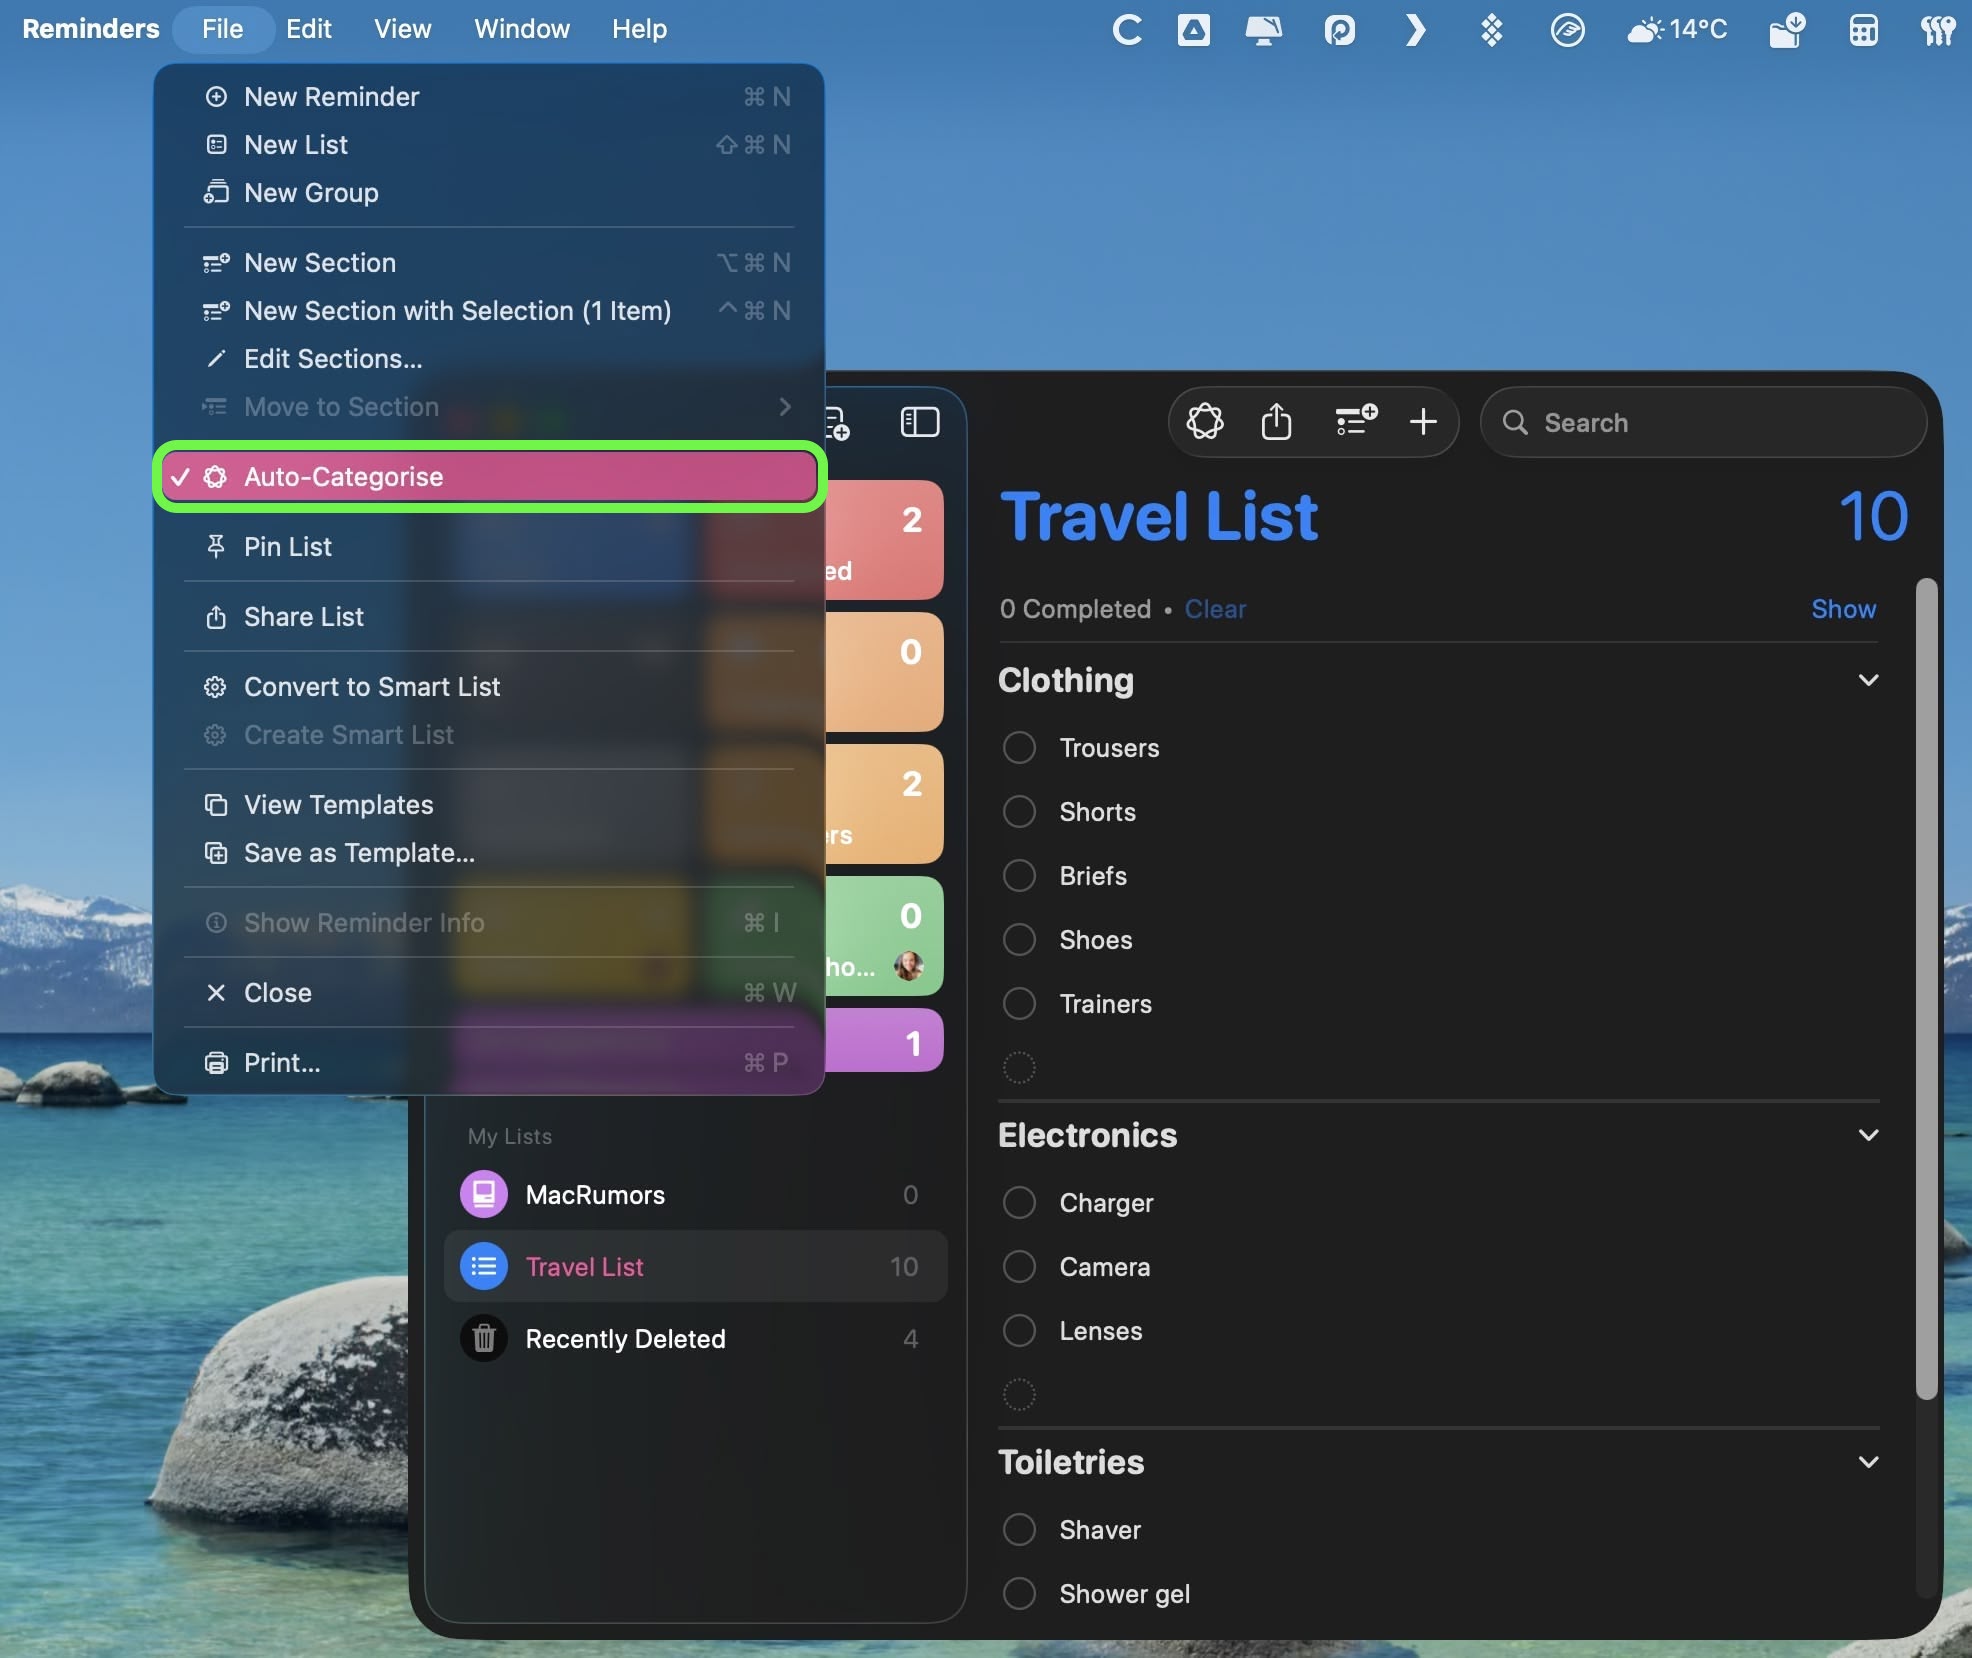The width and height of the screenshot is (1972, 1658).
Task: Click the Share list toolbar icon
Action: (x=1276, y=422)
